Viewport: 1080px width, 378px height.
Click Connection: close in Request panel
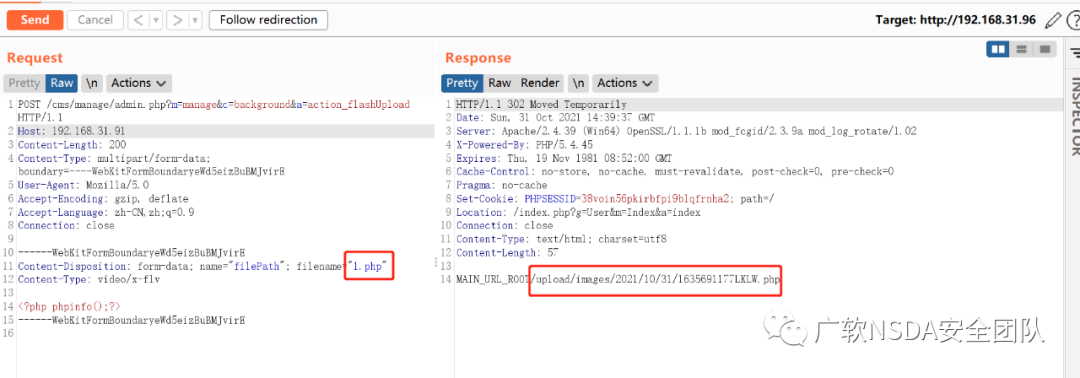tap(66, 225)
